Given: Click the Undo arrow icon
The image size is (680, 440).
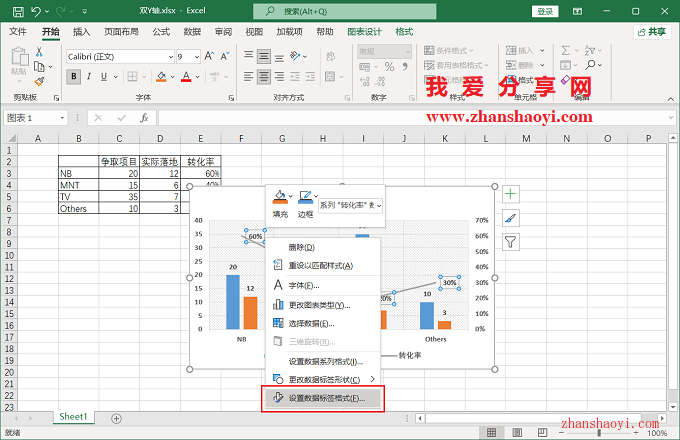Looking at the screenshot, I should [x=36, y=11].
